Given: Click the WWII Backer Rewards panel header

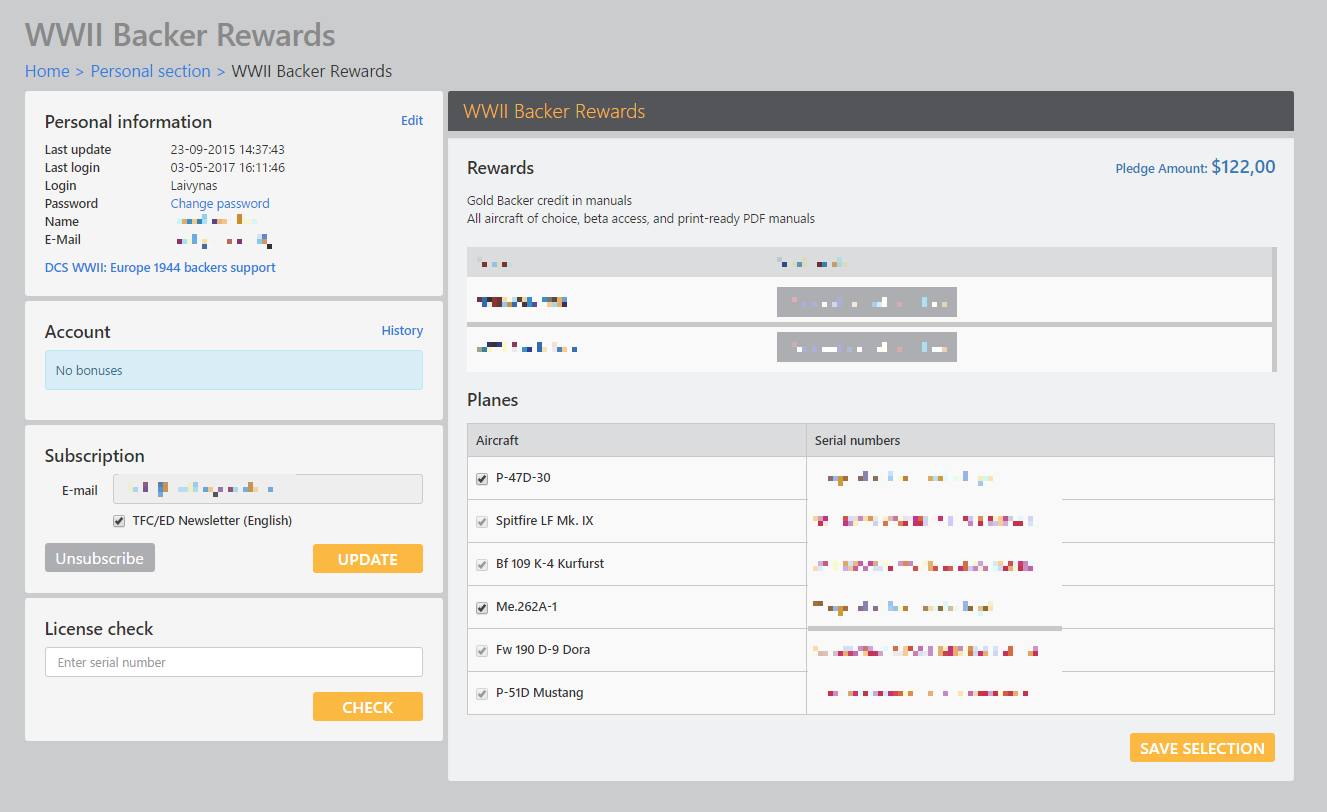Looking at the screenshot, I should coord(871,111).
